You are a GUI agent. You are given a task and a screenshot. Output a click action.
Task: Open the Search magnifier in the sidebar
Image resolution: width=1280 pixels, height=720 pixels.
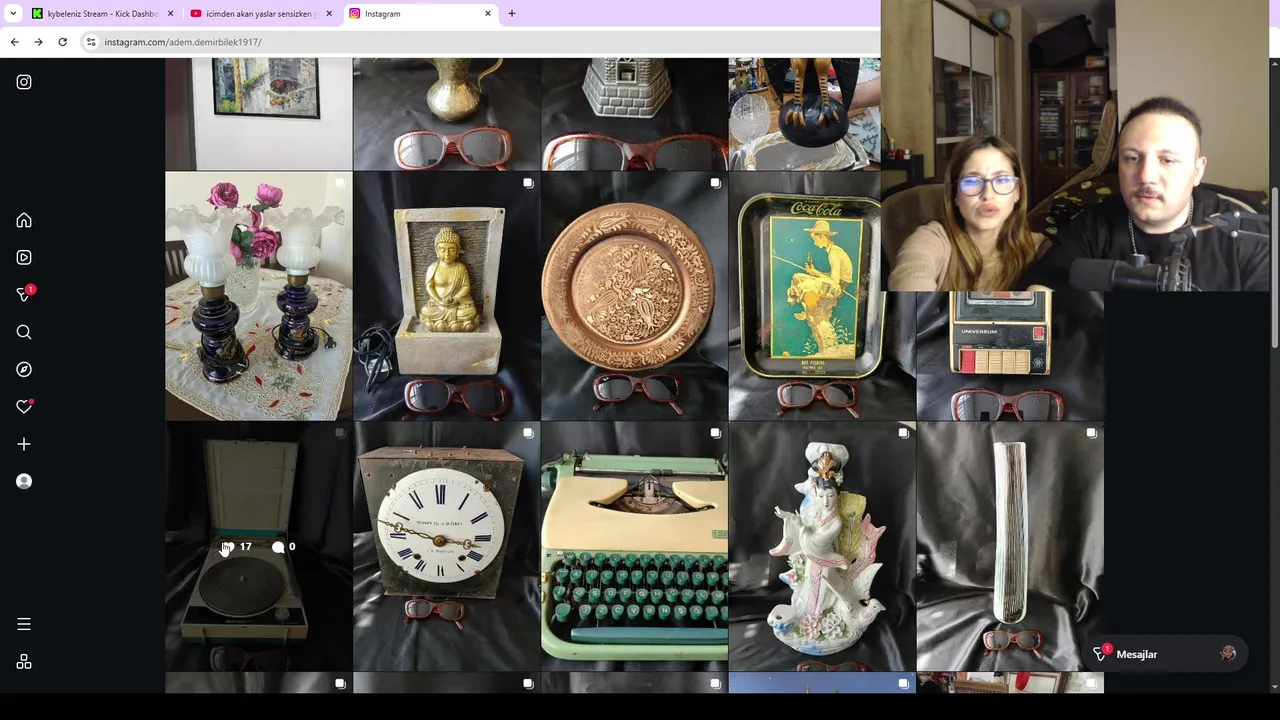24,332
